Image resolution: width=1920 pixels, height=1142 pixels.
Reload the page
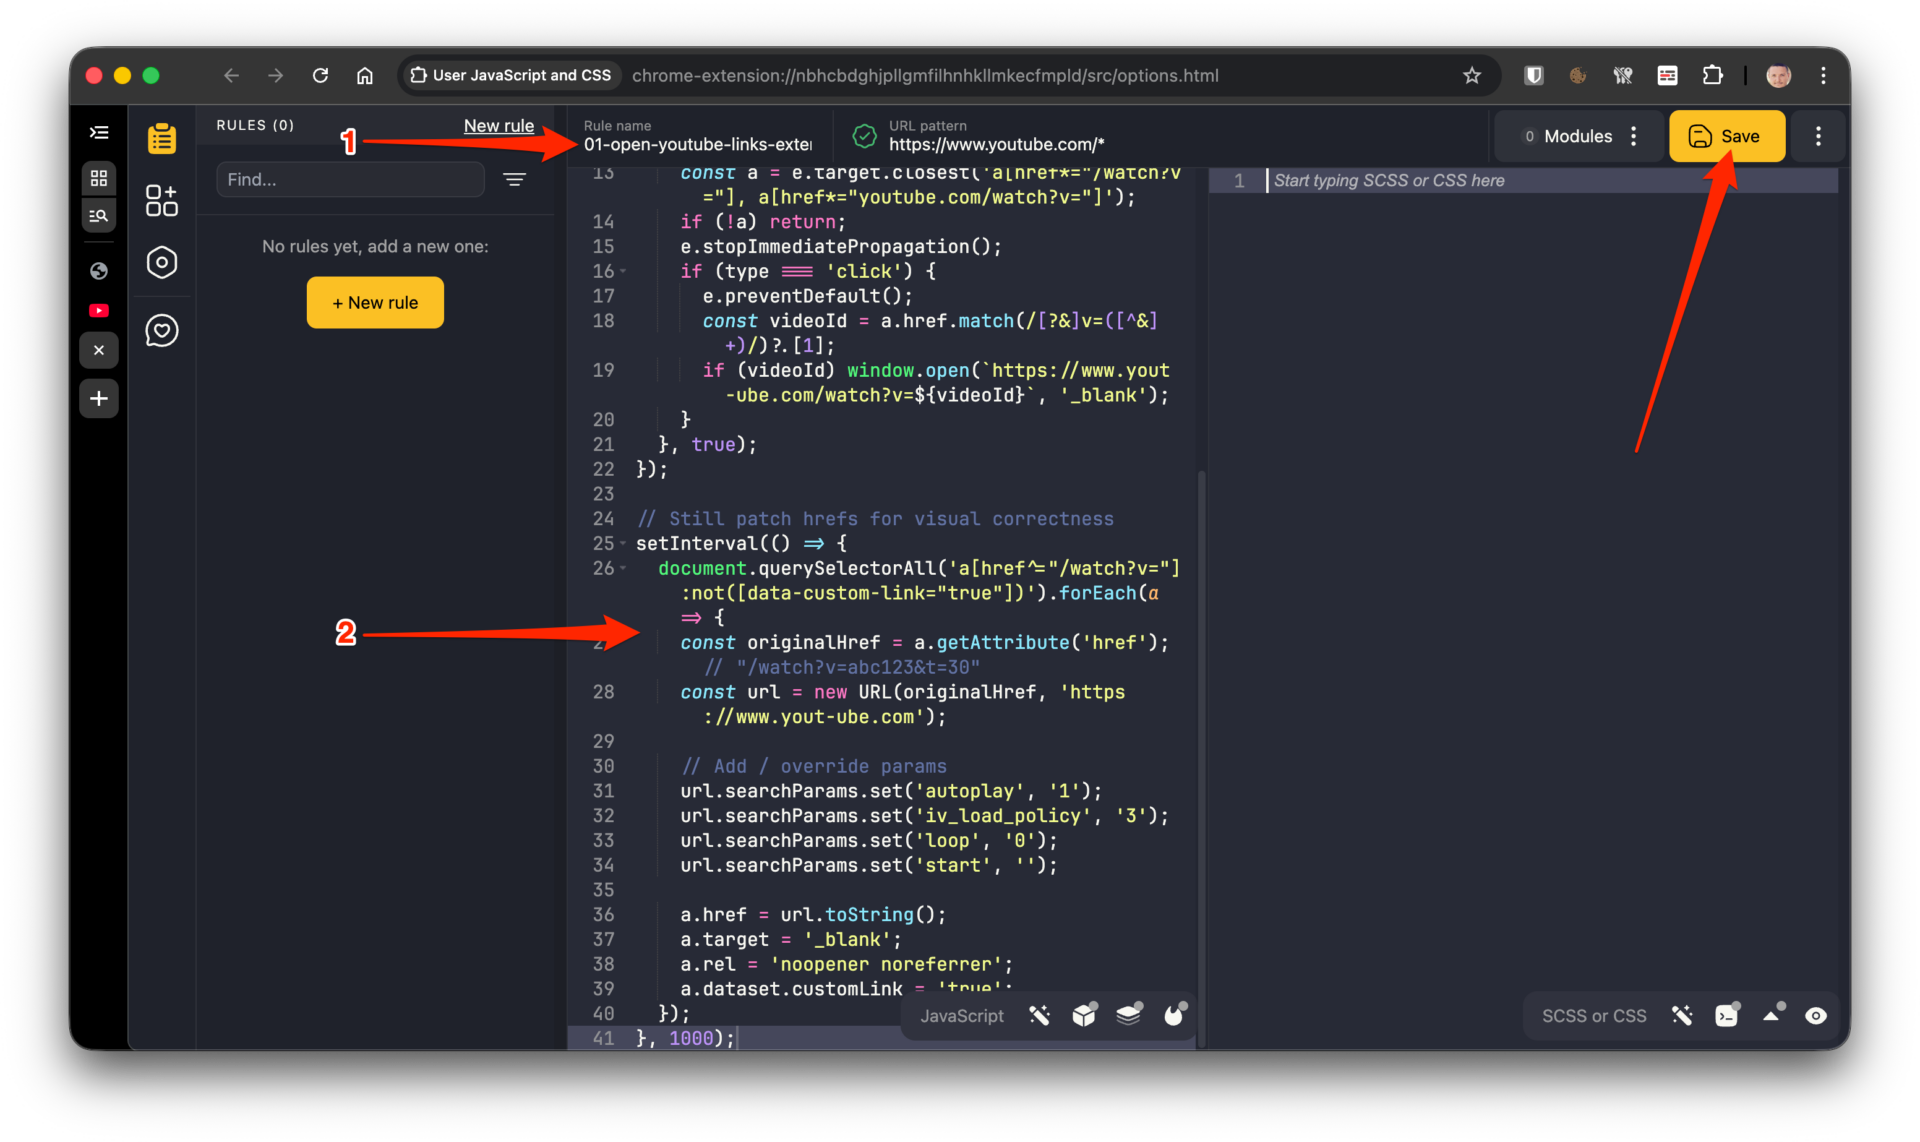(320, 75)
